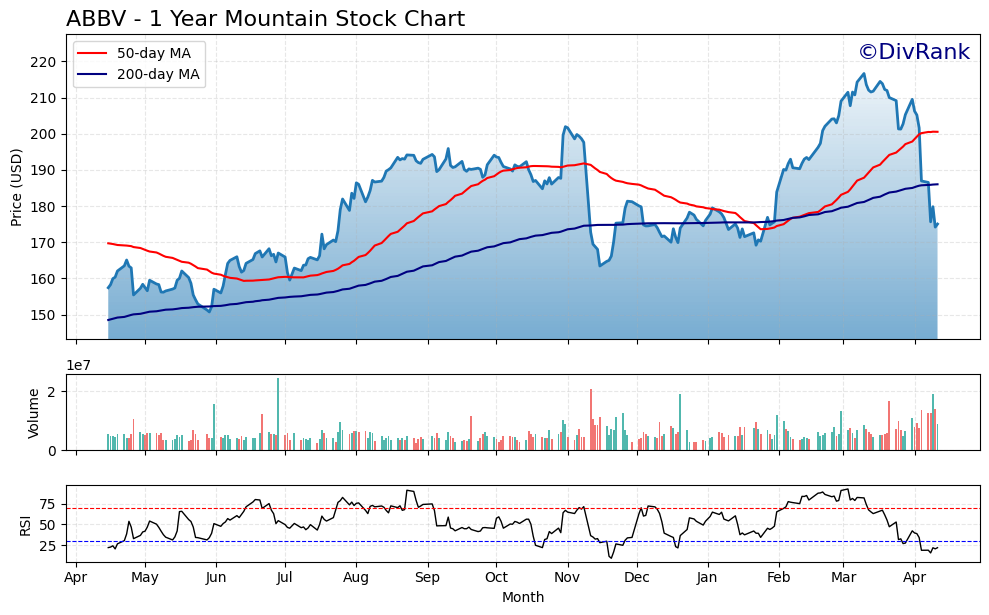Viewport: 989px width, 615px height.
Task: Click the 170 price tick label
Action: [x=44, y=243]
